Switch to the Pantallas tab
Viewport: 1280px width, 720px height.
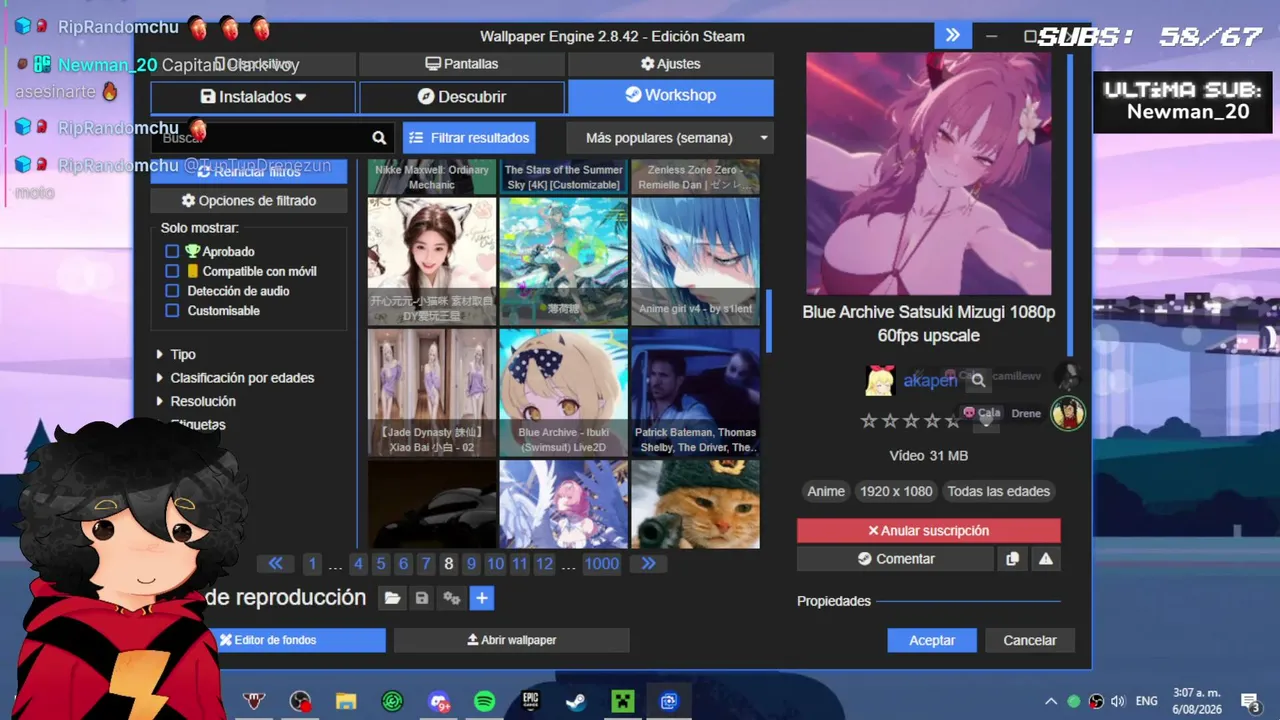coord(462,64)
